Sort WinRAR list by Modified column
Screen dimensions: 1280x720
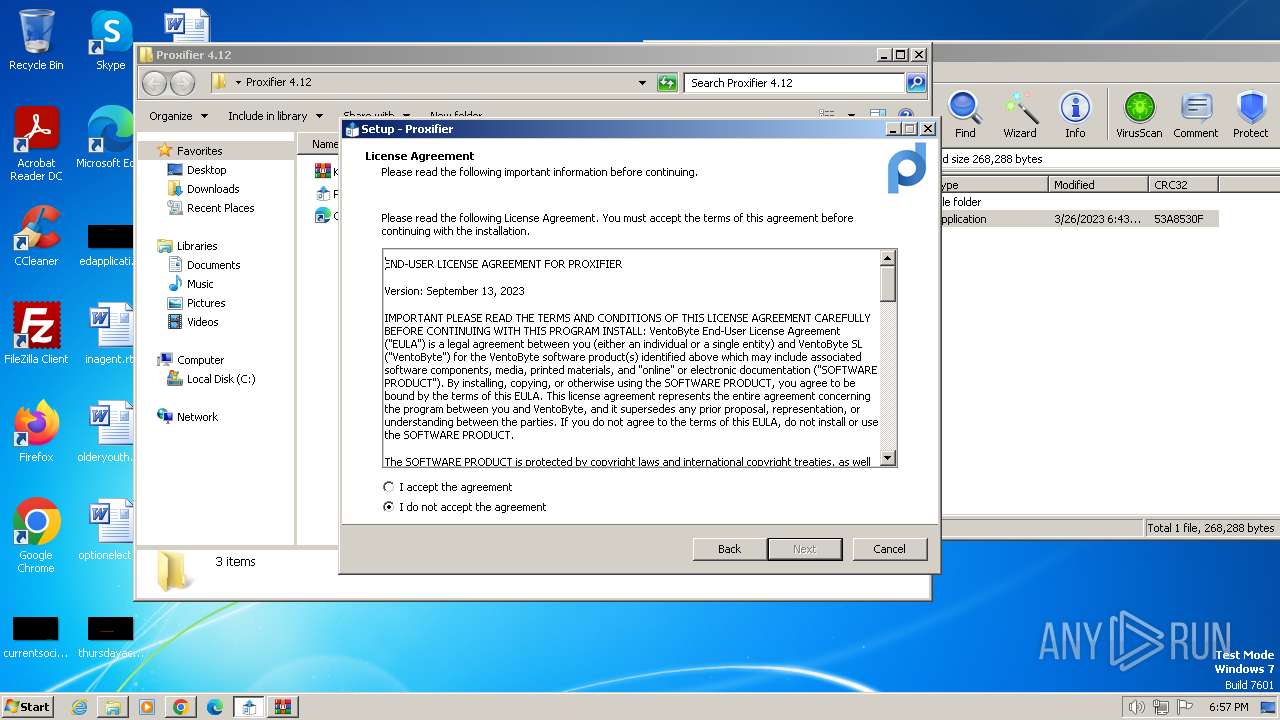coord(1098,185)
